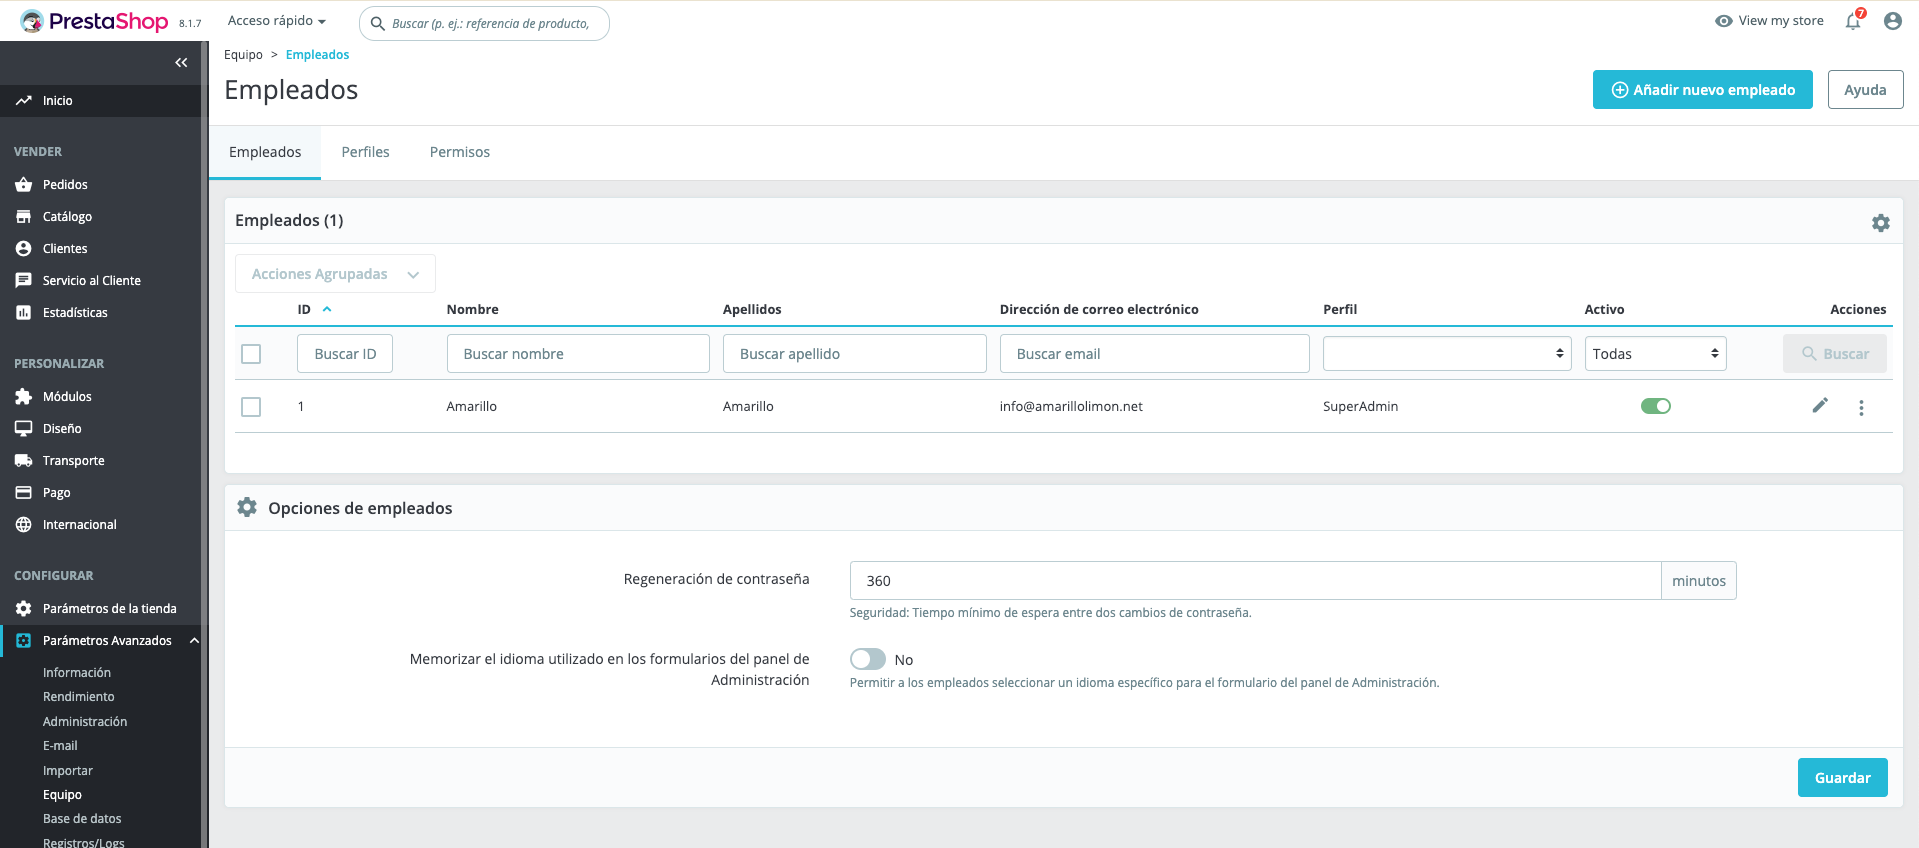Click the Empleados breadcrumb link
Viewport: 1919px width, 848px height.
pyautogui.click(x=317, y=55)
